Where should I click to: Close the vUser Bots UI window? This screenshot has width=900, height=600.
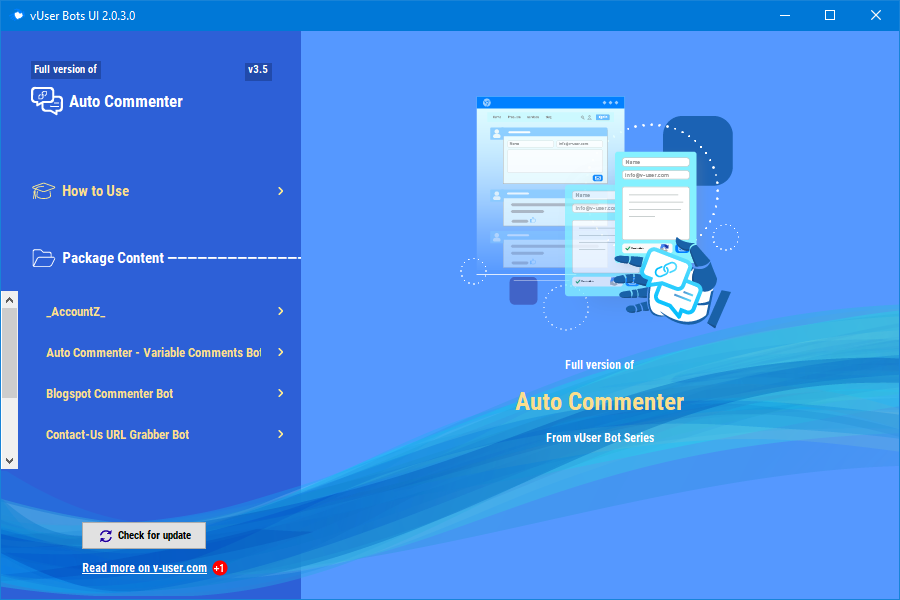[x=876, y=16]
